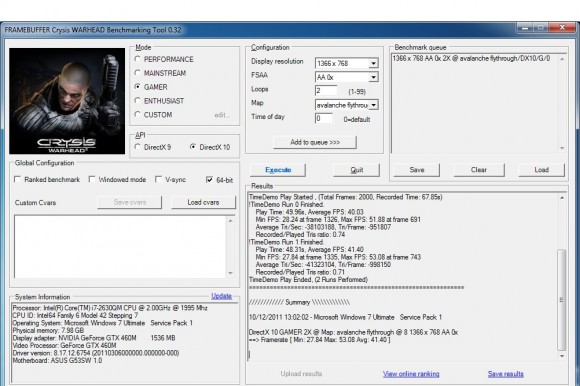Save the benchmark queue

pos(417,170)
